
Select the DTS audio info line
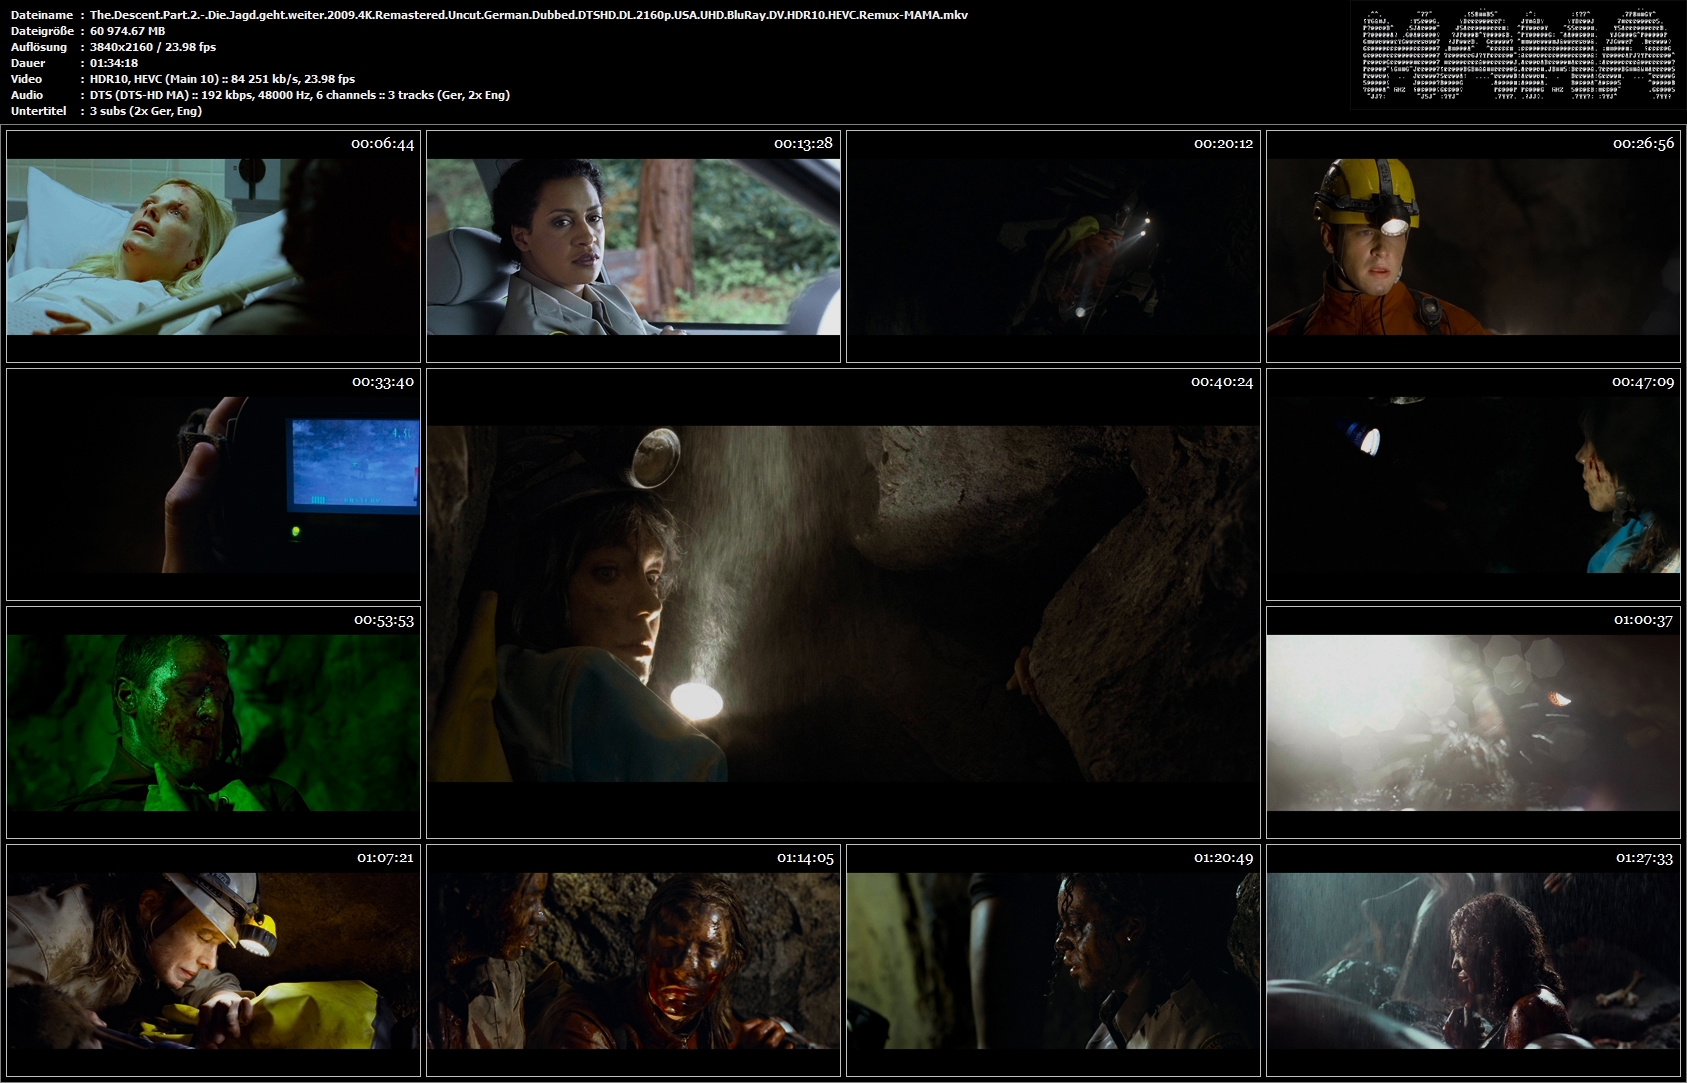[300, 95]
